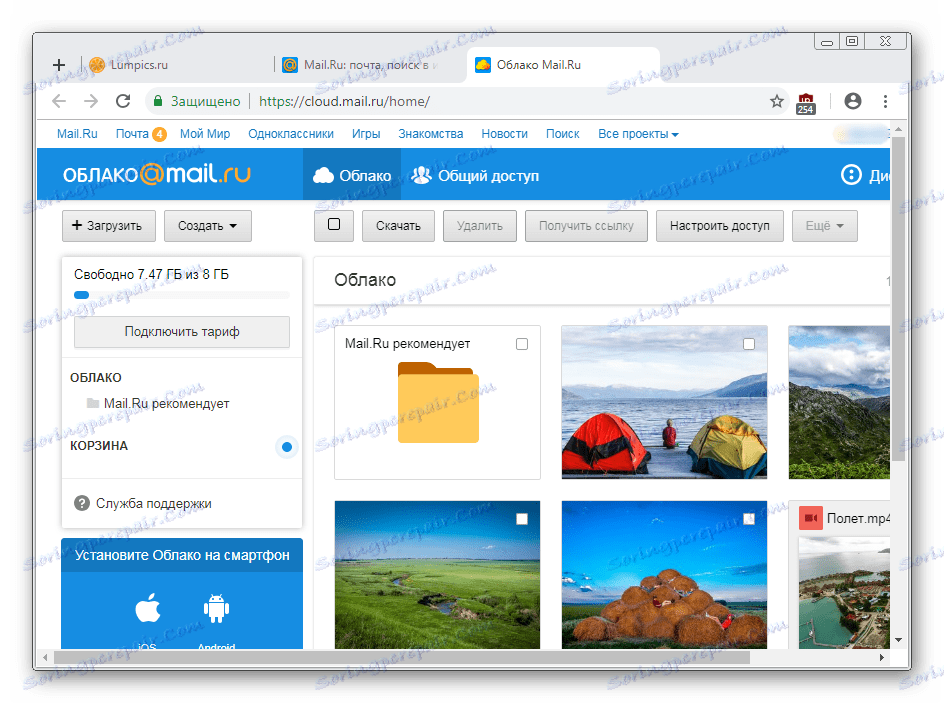Check the green meadow photo checkbox

point(522,519)
